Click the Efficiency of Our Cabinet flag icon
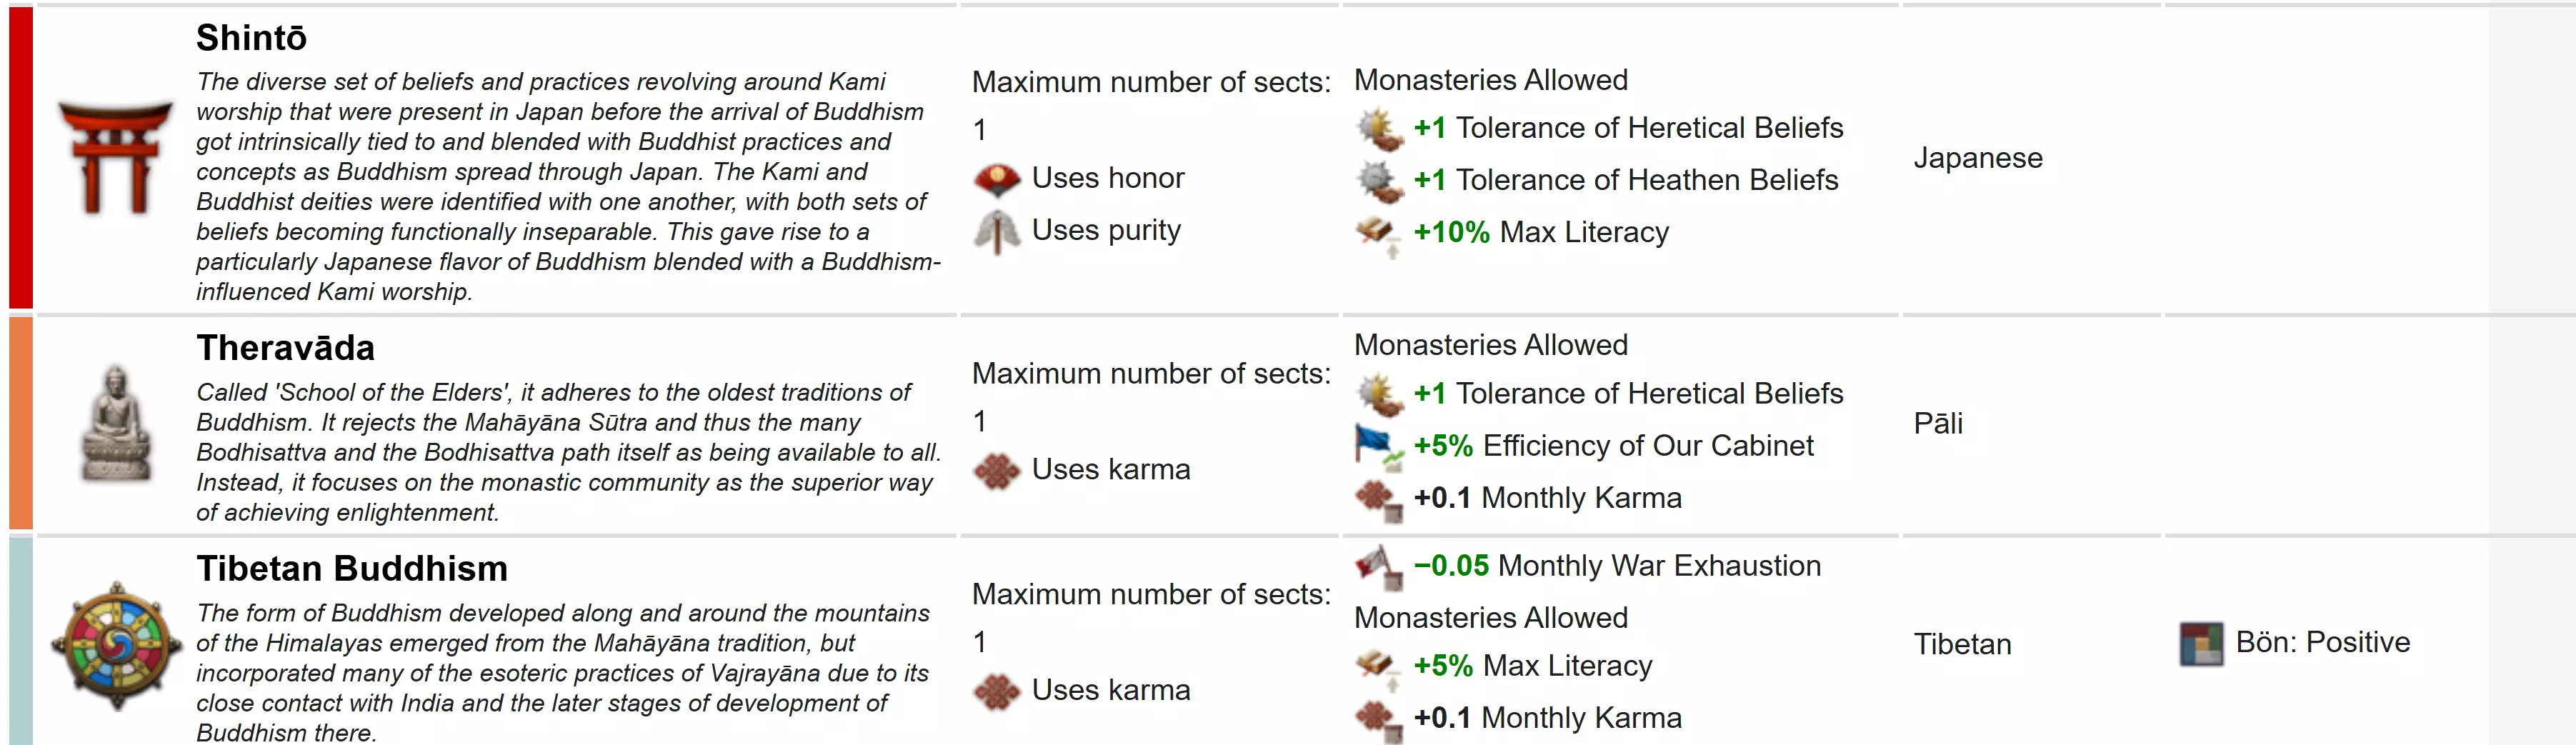Viewport: 2576px width, 745px height. click(x=1377, y=446)
